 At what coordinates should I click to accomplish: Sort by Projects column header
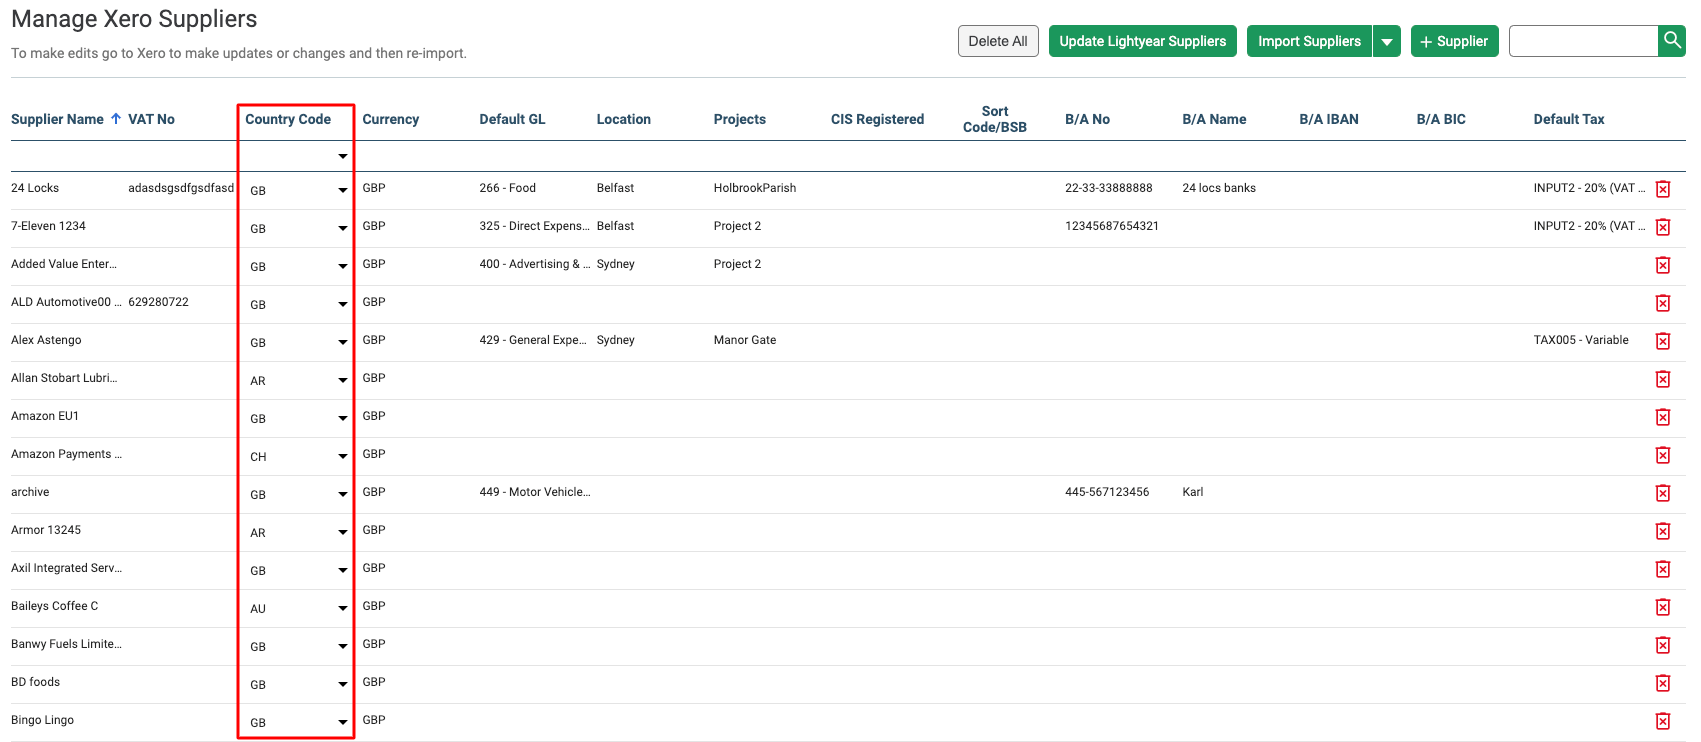click(x=739, y=119)
